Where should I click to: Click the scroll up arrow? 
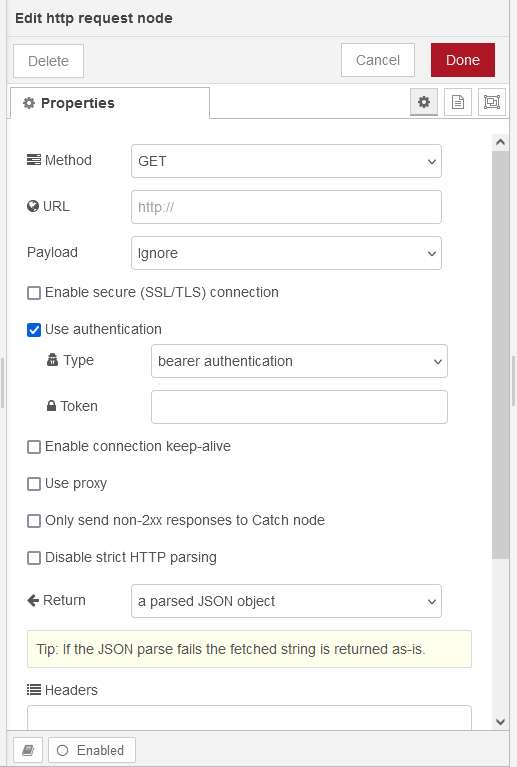point(500,142)
